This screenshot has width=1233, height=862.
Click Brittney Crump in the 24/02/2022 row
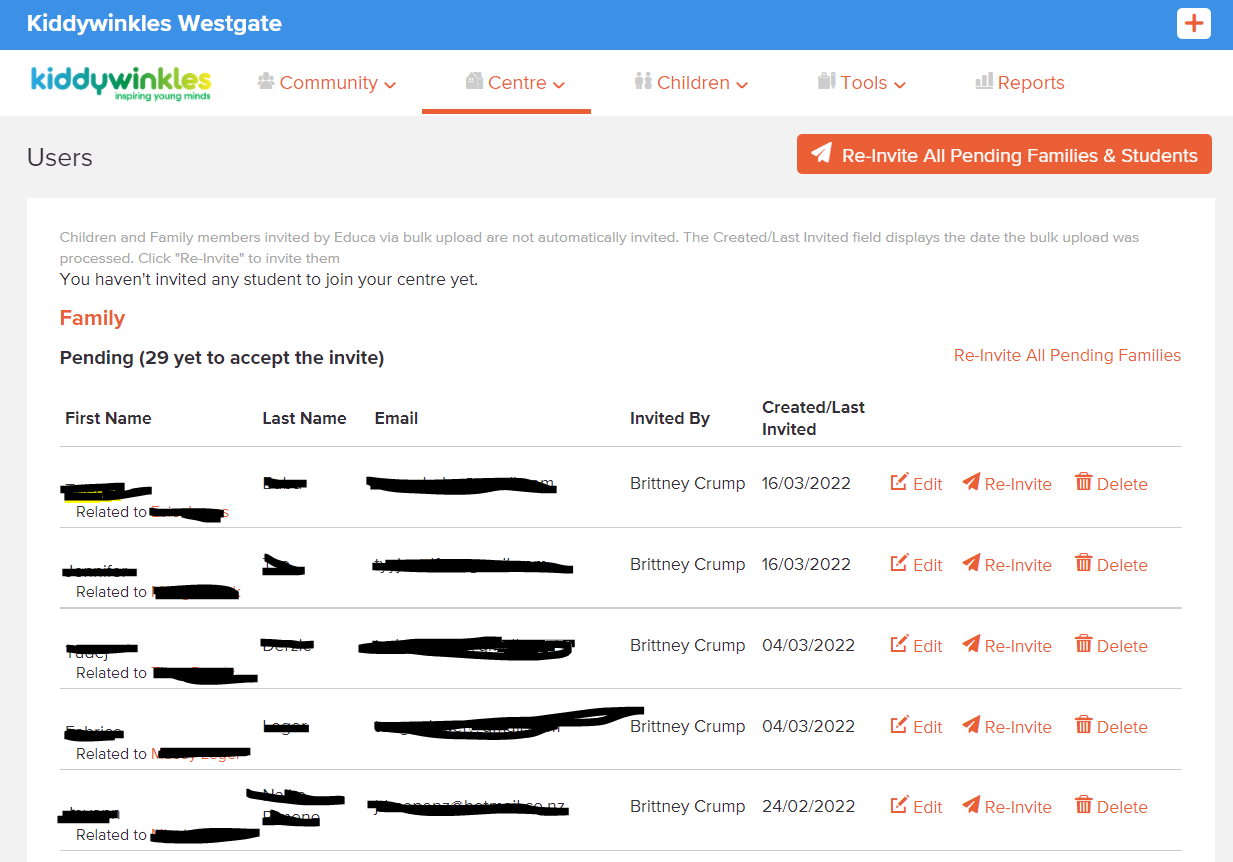688,806
